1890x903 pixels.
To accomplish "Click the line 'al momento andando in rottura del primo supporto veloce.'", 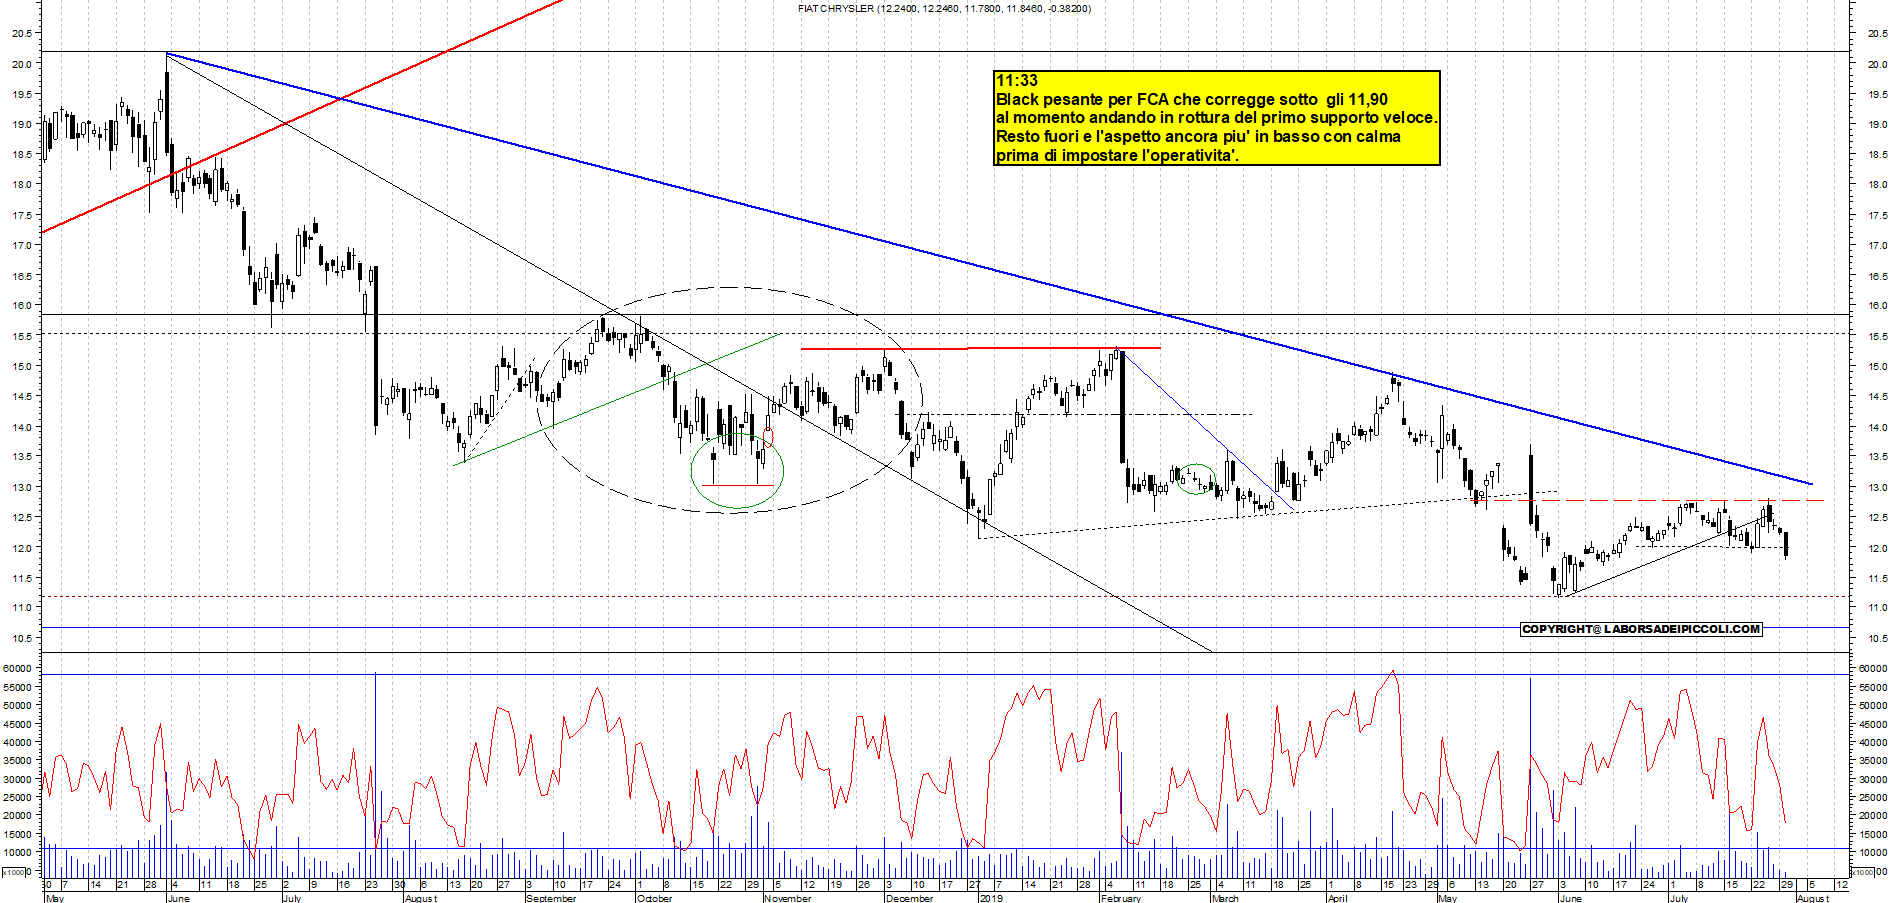I will (x=1217, y=118).
